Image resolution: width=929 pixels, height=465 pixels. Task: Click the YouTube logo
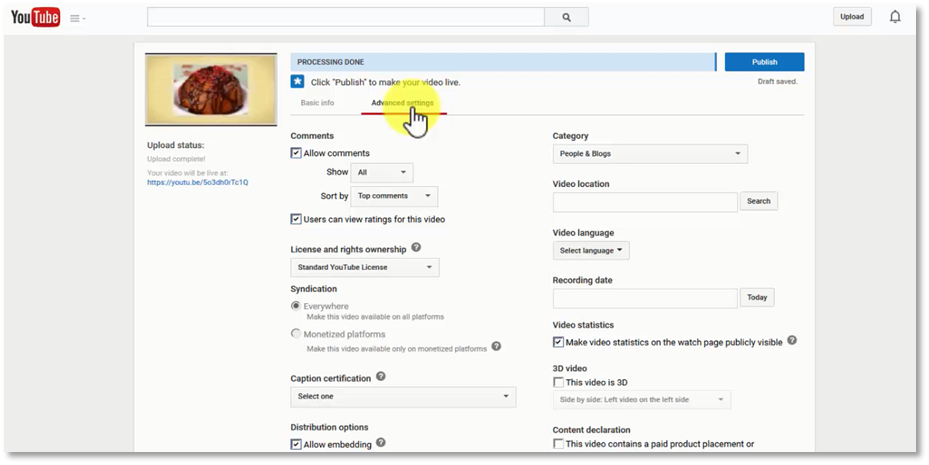tap(36, 18)
